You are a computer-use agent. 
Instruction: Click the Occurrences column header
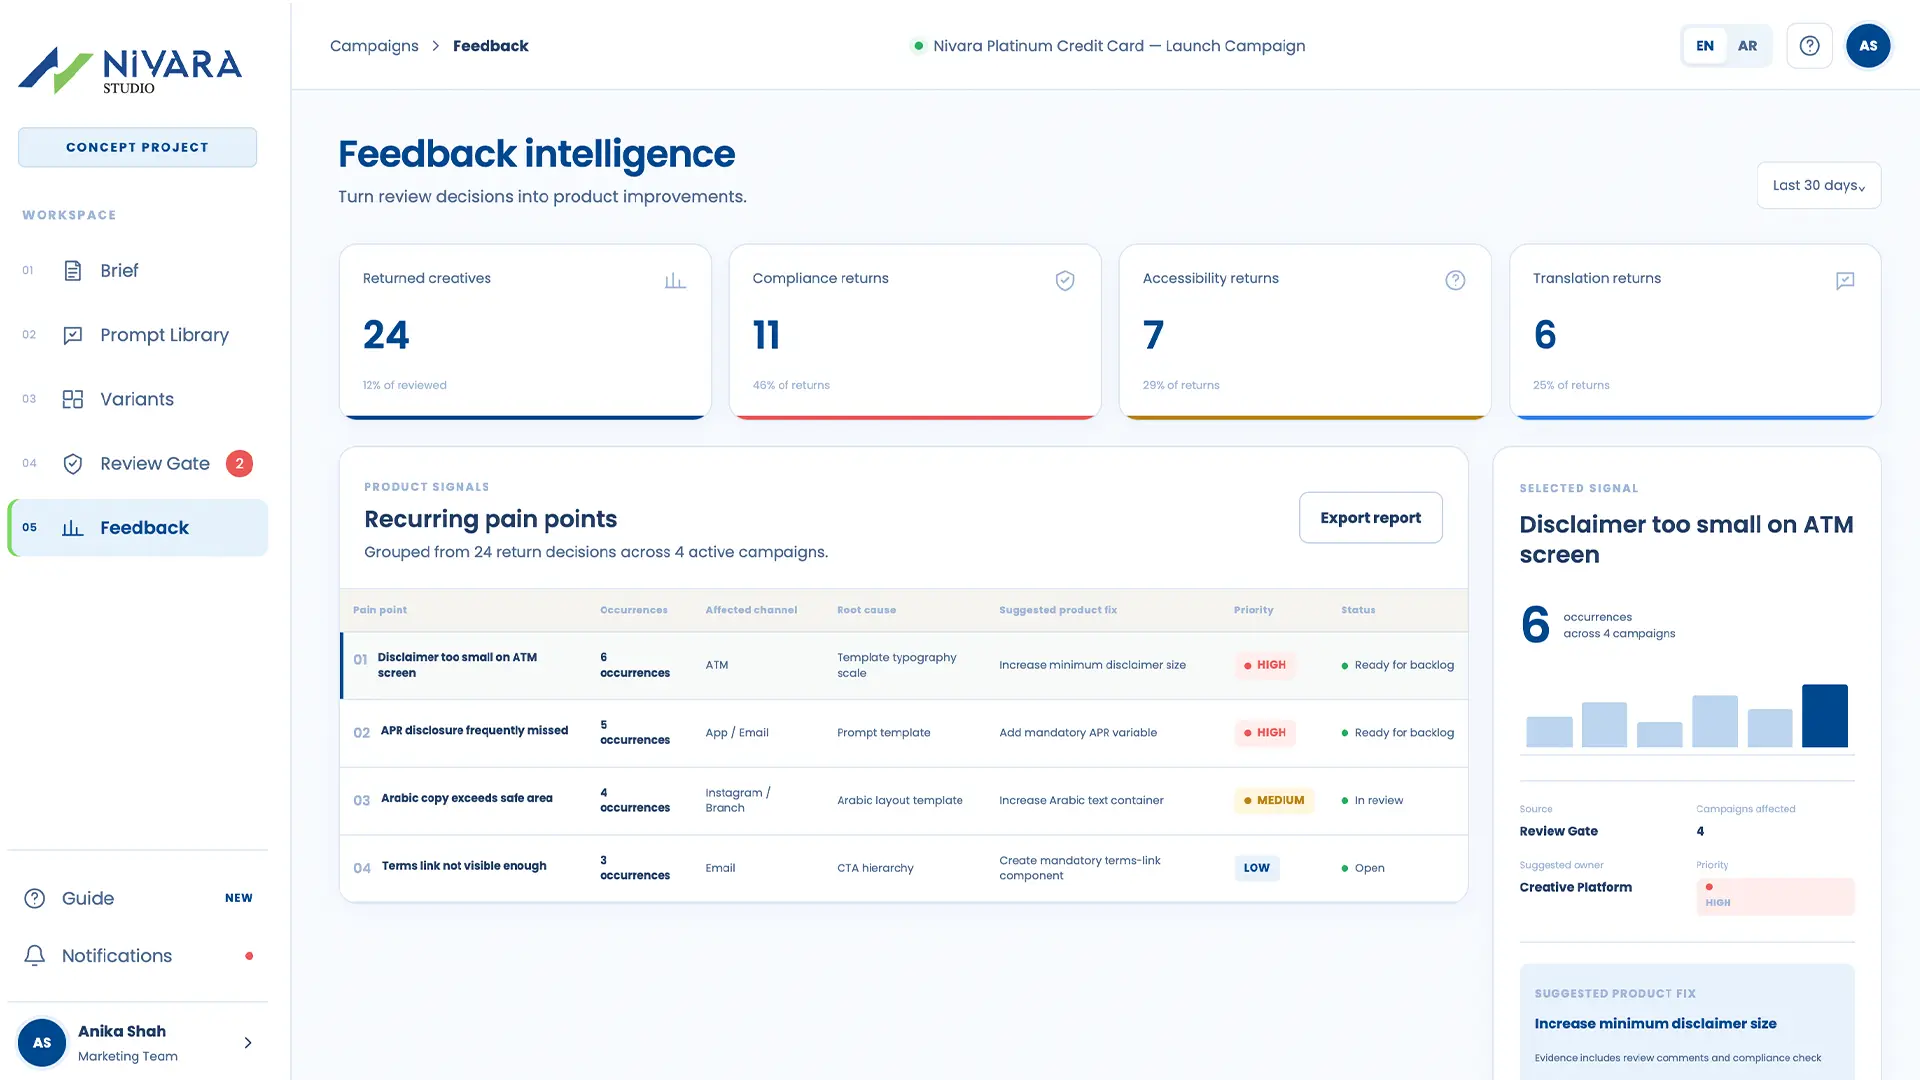click(633, 610)
